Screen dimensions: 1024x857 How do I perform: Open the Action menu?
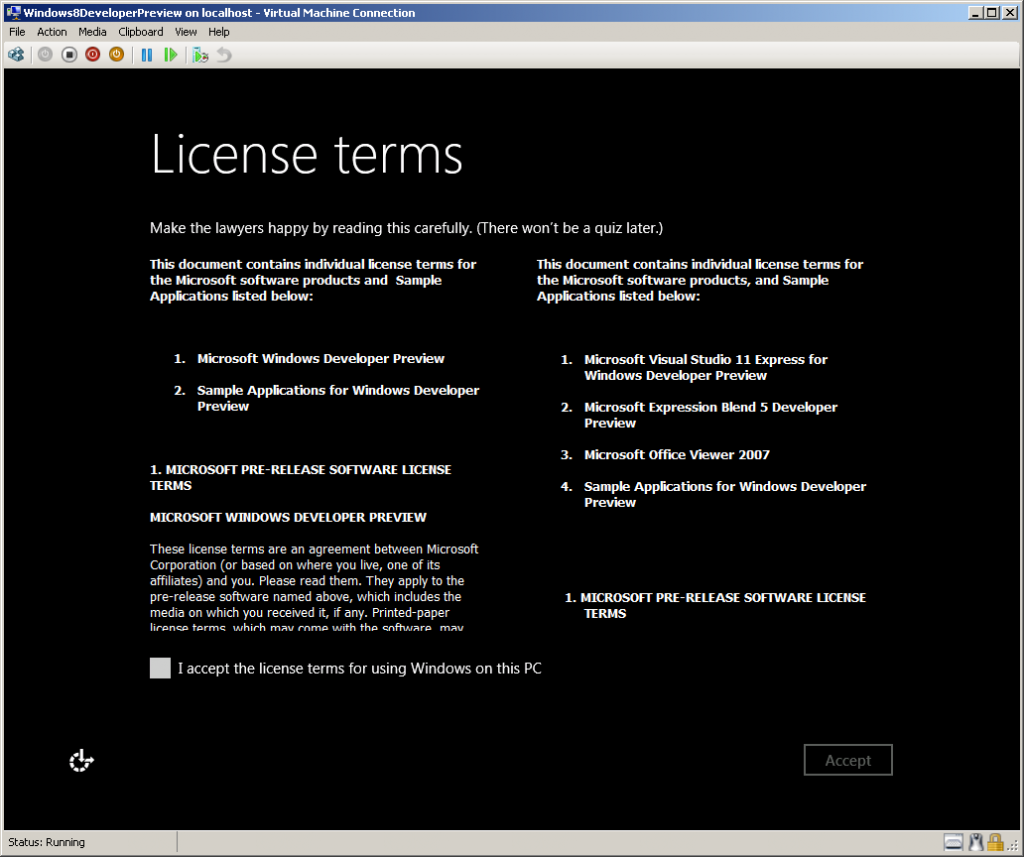tap(52, 32)
